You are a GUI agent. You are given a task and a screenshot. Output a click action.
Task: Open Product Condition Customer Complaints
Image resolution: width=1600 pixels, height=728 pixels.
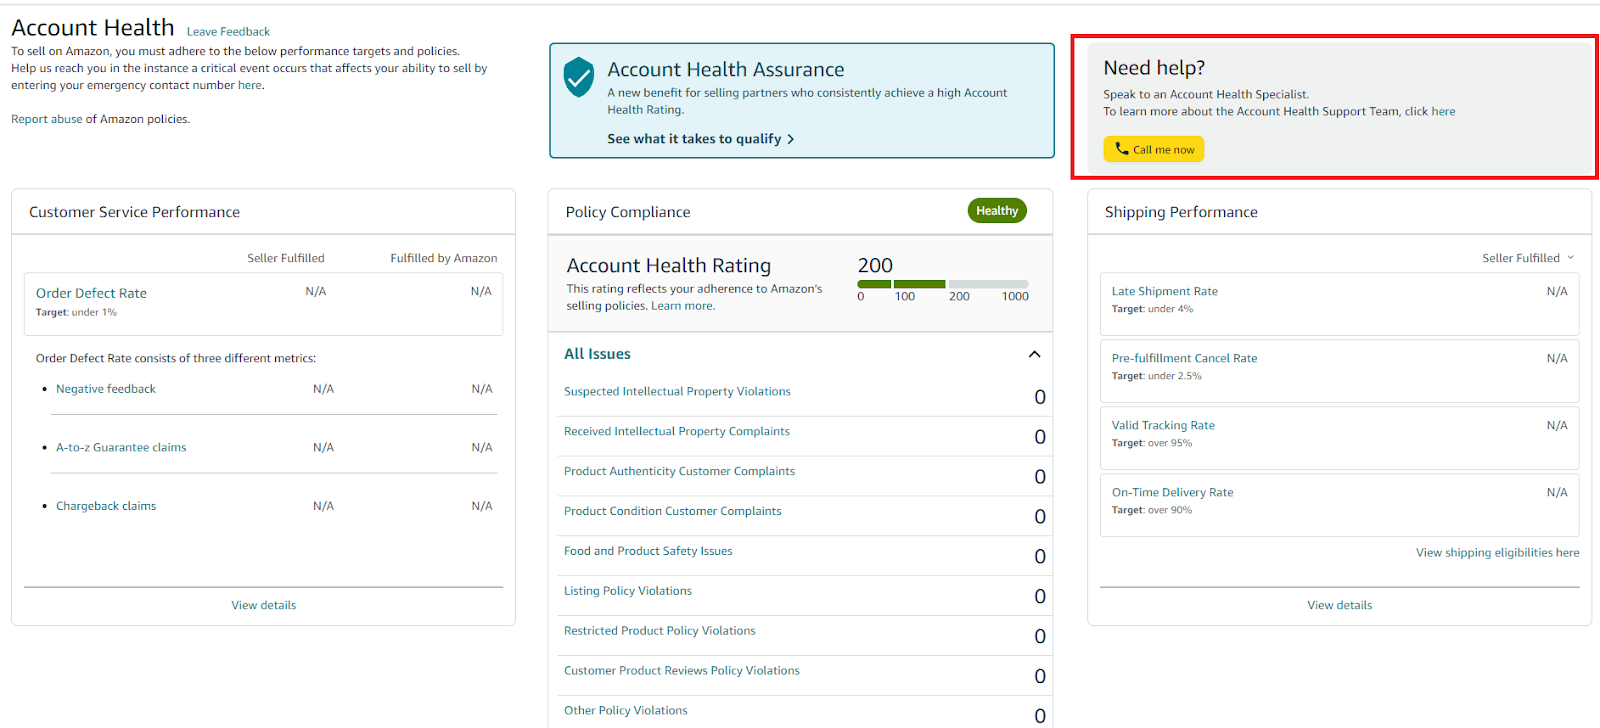coord(673,511)
